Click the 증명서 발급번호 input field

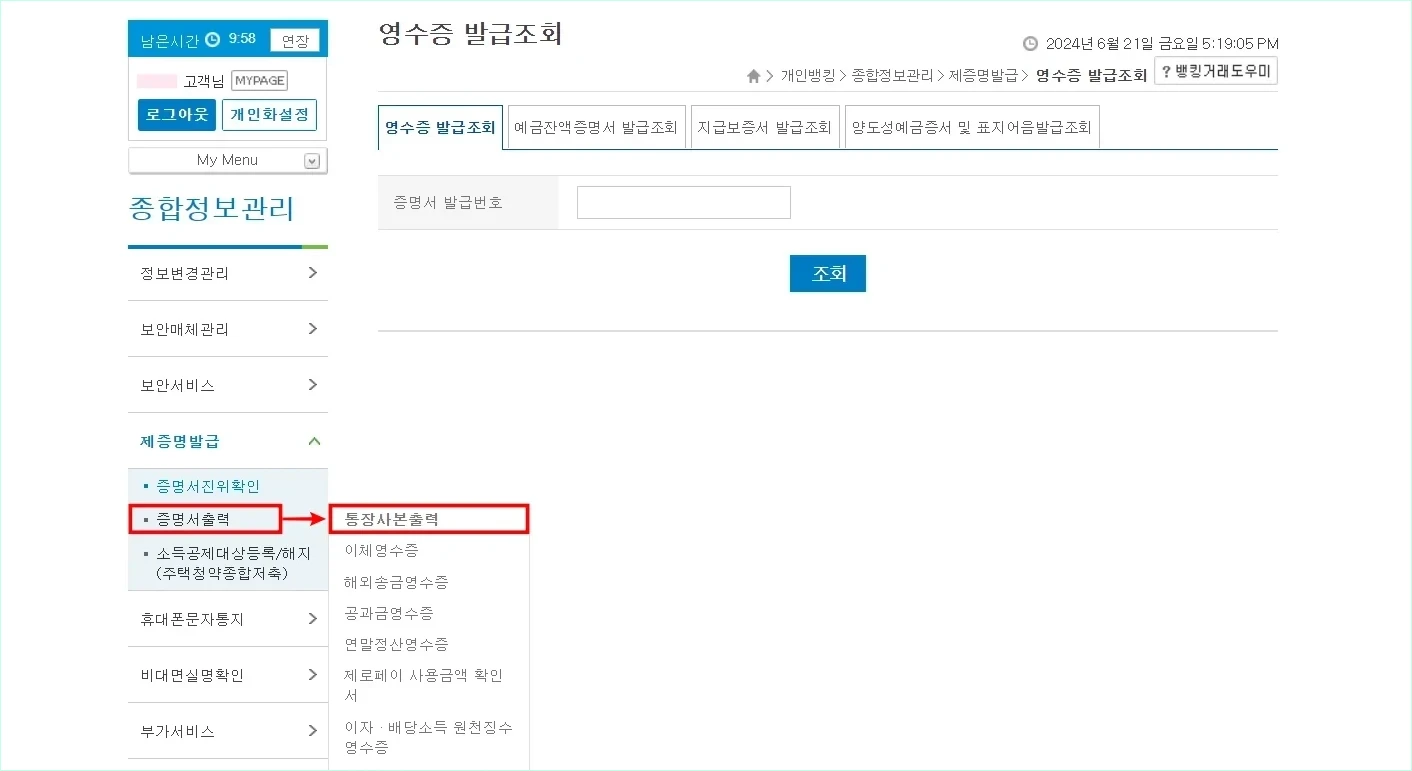click(683, 202)
